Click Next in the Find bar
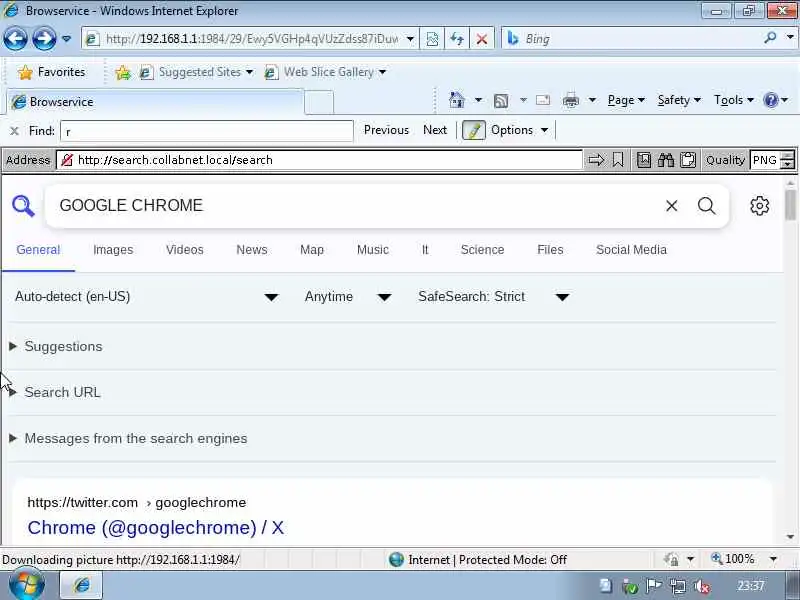The width and height of the screenshot is (800, 600). (x=435, y=130)
